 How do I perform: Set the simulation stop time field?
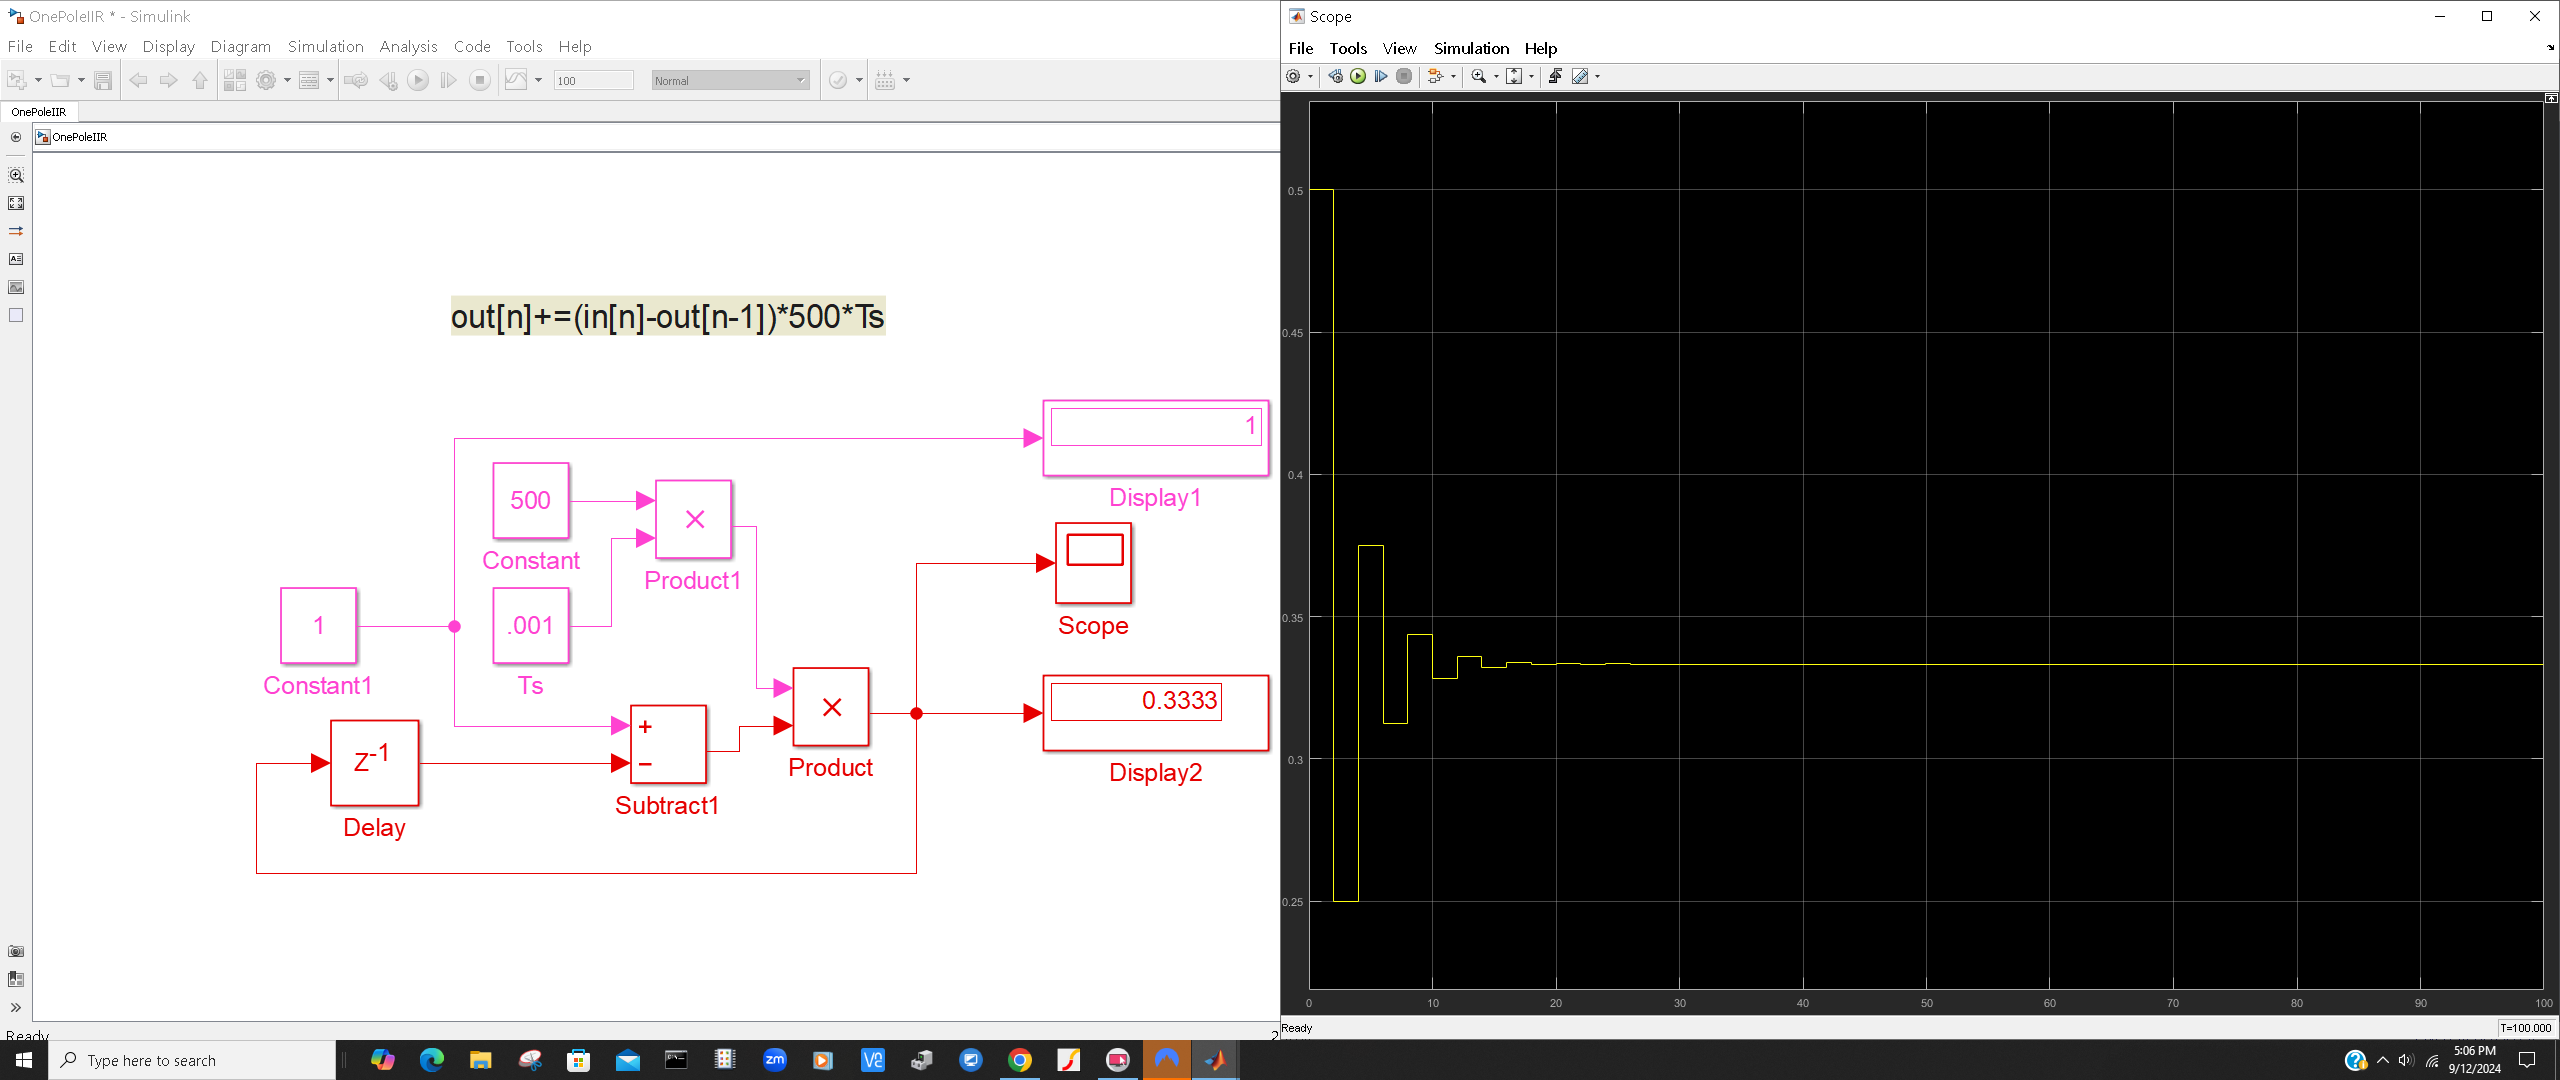pyautogui.click(x=594, y=81)
